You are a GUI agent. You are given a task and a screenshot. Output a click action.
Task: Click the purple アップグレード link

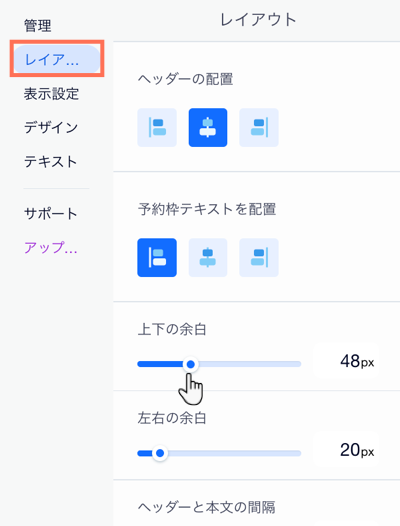(x=51, y=248)
